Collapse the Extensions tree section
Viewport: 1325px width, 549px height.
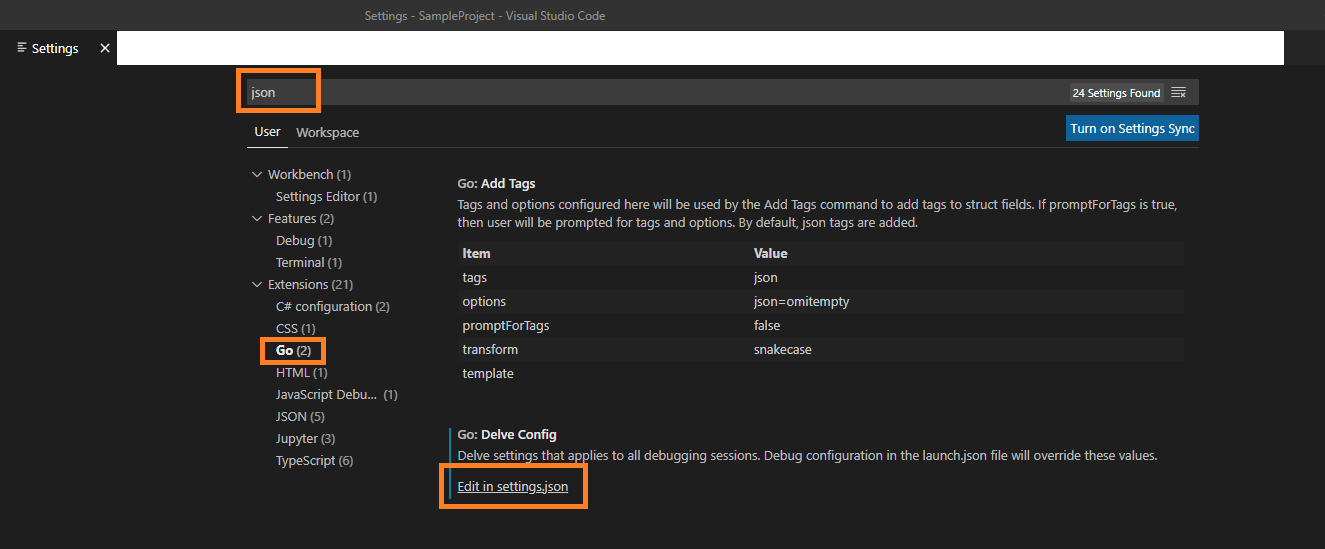(257, 285)
